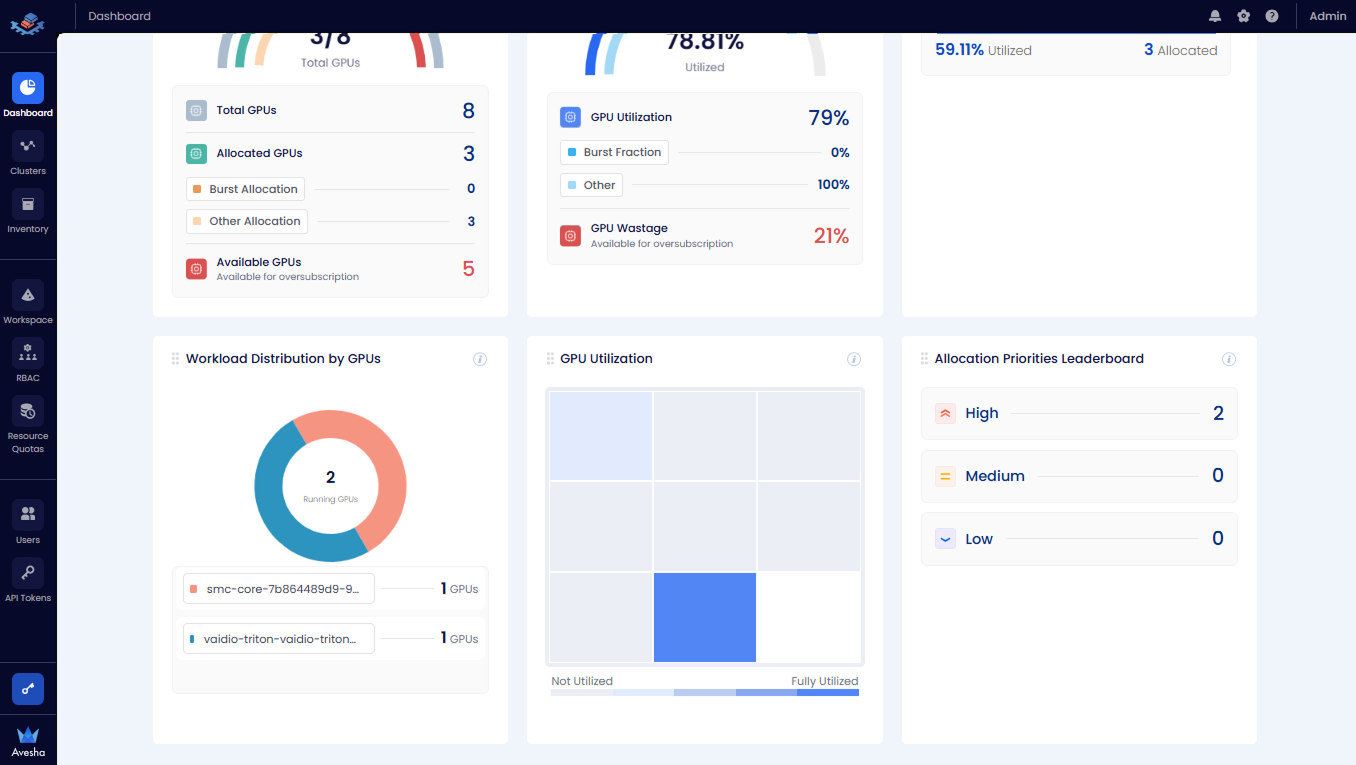Select the Dashboard item in the sidebar
This screenshot has width=1356, height=765.
click(x=28, y=95)
